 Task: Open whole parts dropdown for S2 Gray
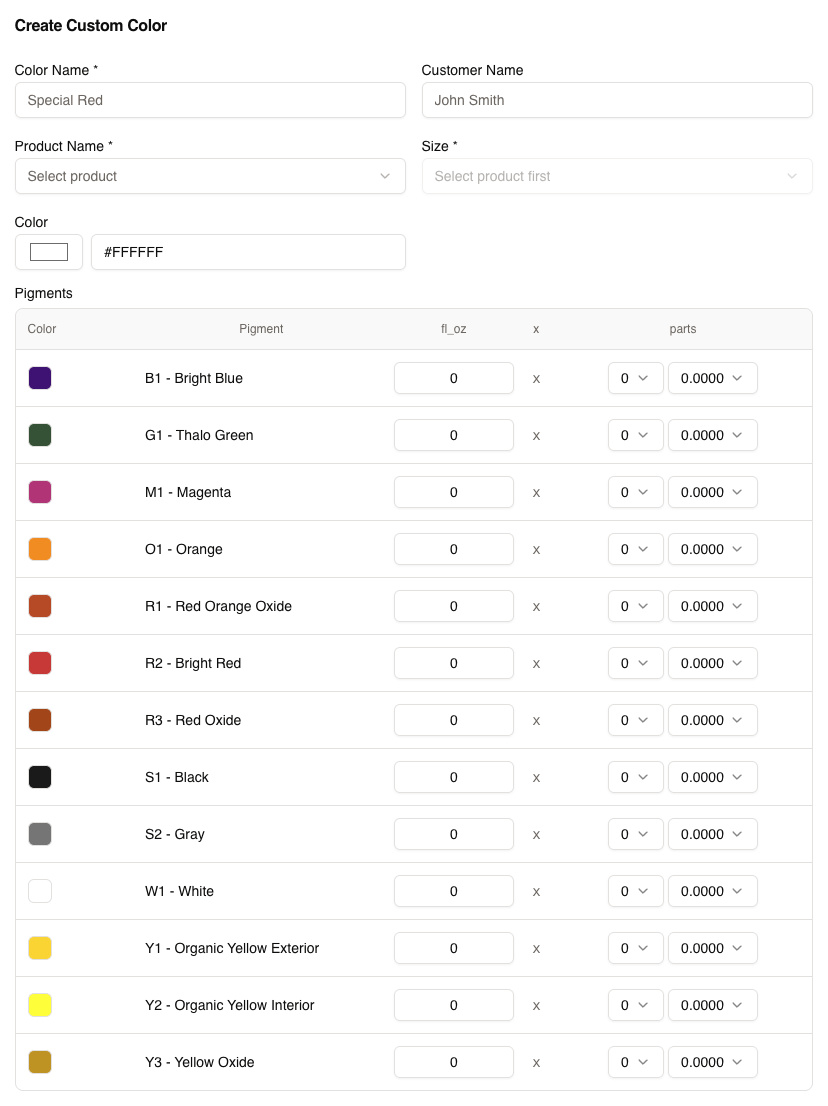(x=635, y=834)
